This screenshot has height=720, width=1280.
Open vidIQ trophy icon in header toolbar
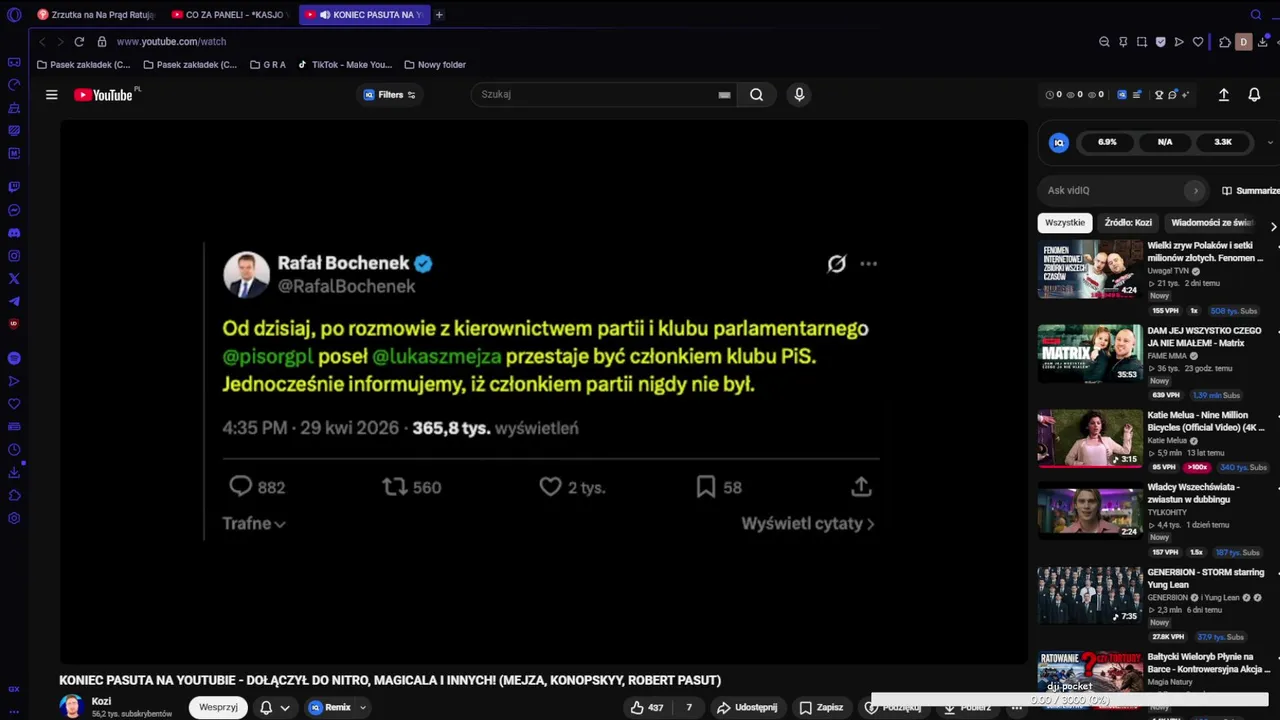pos(1160,95)
